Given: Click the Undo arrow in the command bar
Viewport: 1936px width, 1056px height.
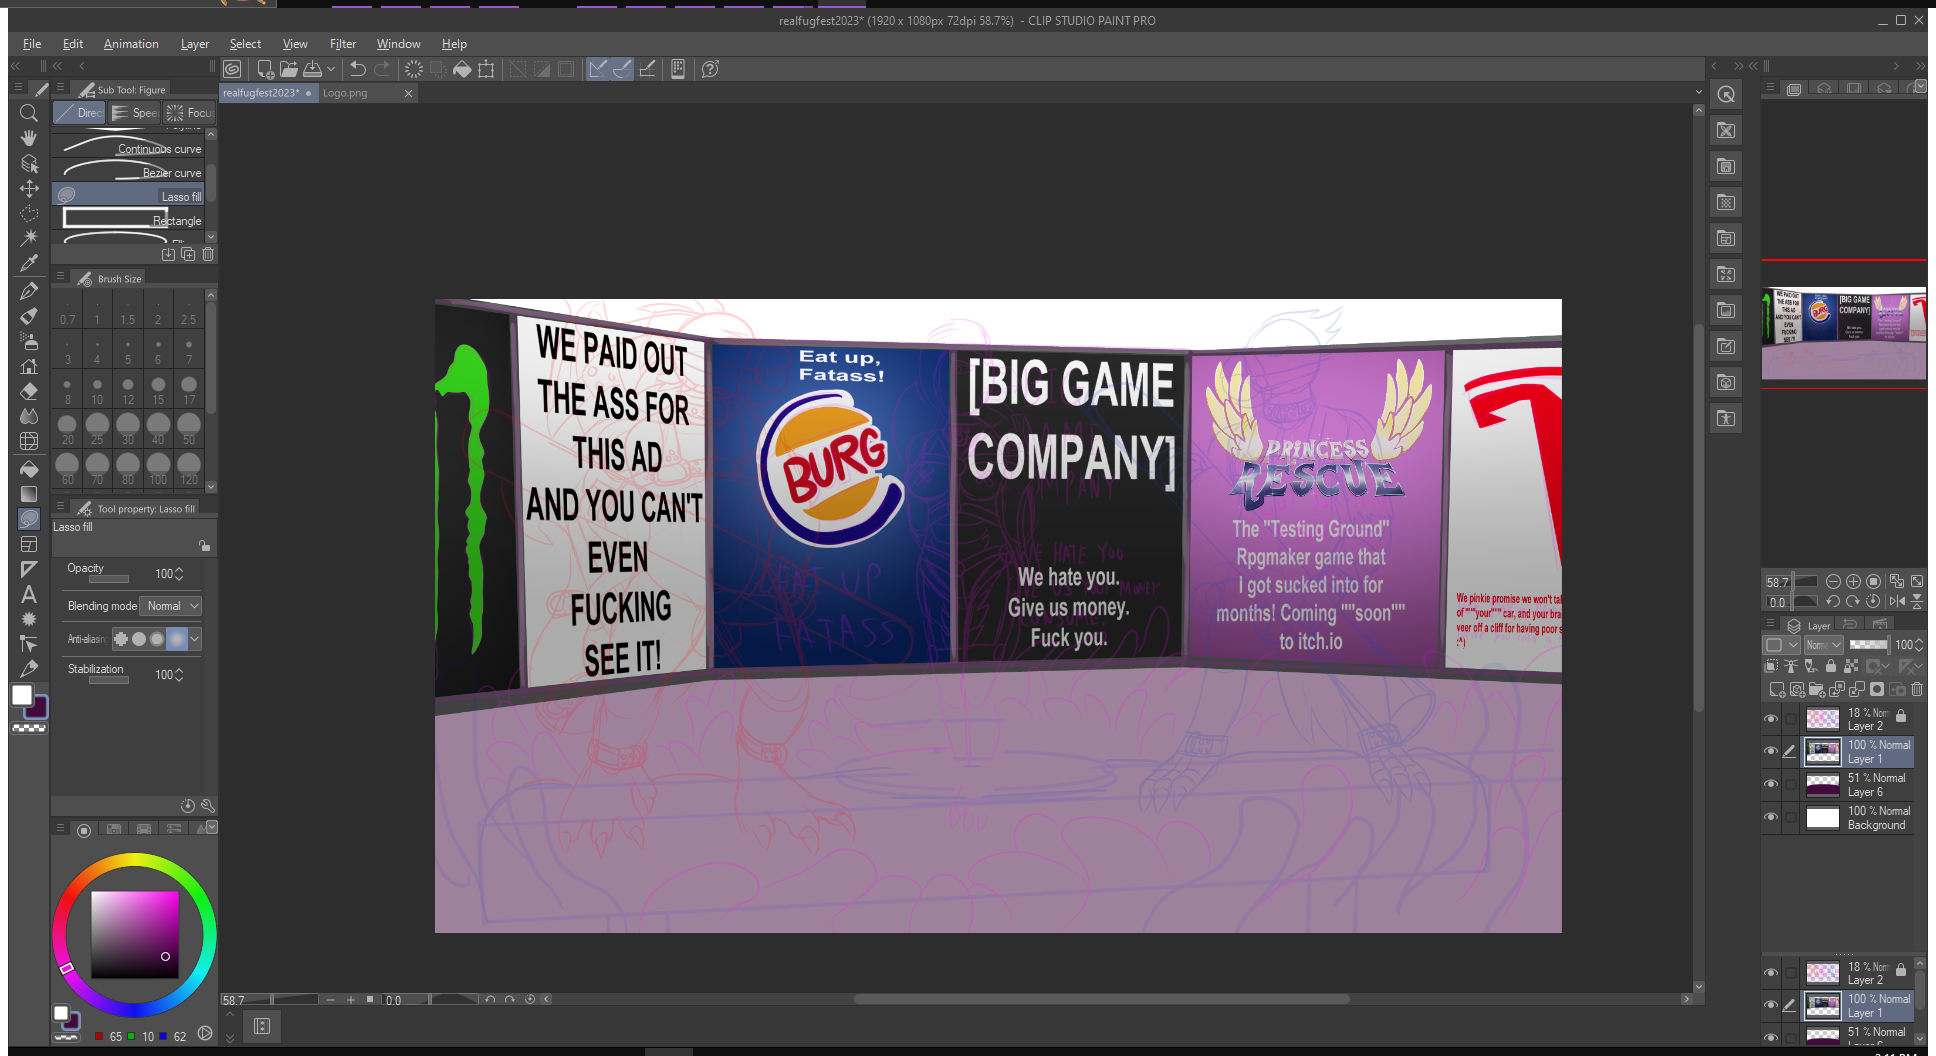Looking at the screenshot, I should pyautogui.click(x=358, y=69).
